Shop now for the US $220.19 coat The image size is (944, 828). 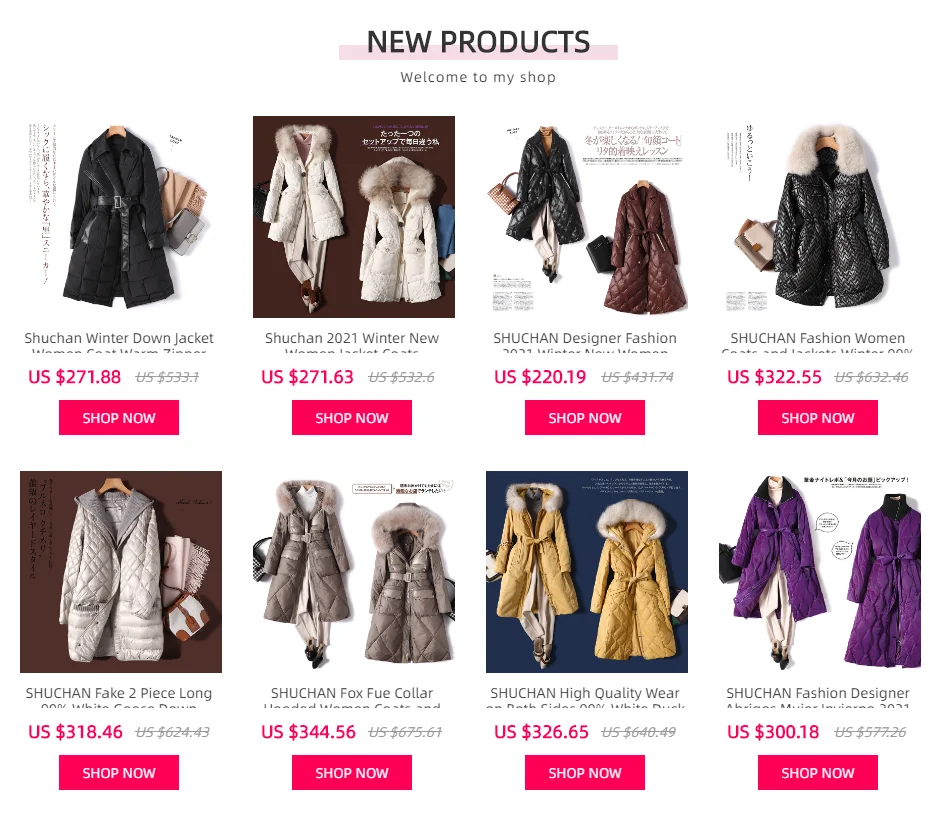point(585,418)
